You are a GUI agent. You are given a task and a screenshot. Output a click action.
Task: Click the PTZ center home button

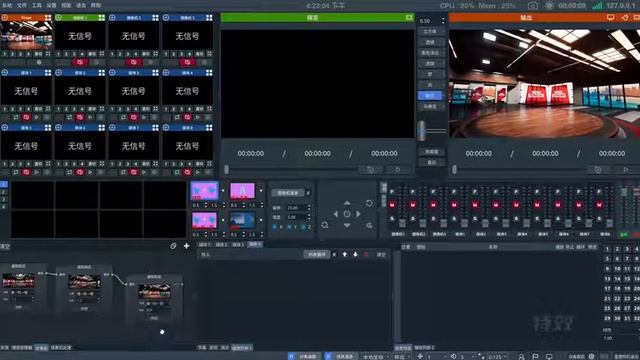click(x=347, y=214)
